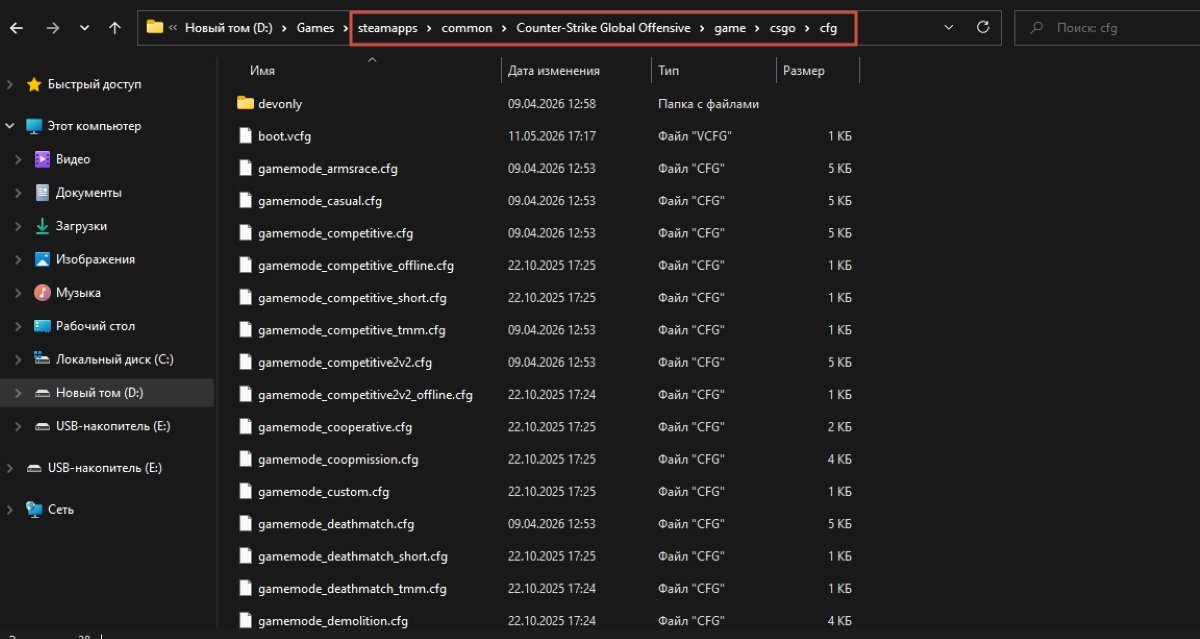This screenshot has width=1200, height=639.
Task: Click the 'Видео' folder icon
Action: [x=42, y=159]
